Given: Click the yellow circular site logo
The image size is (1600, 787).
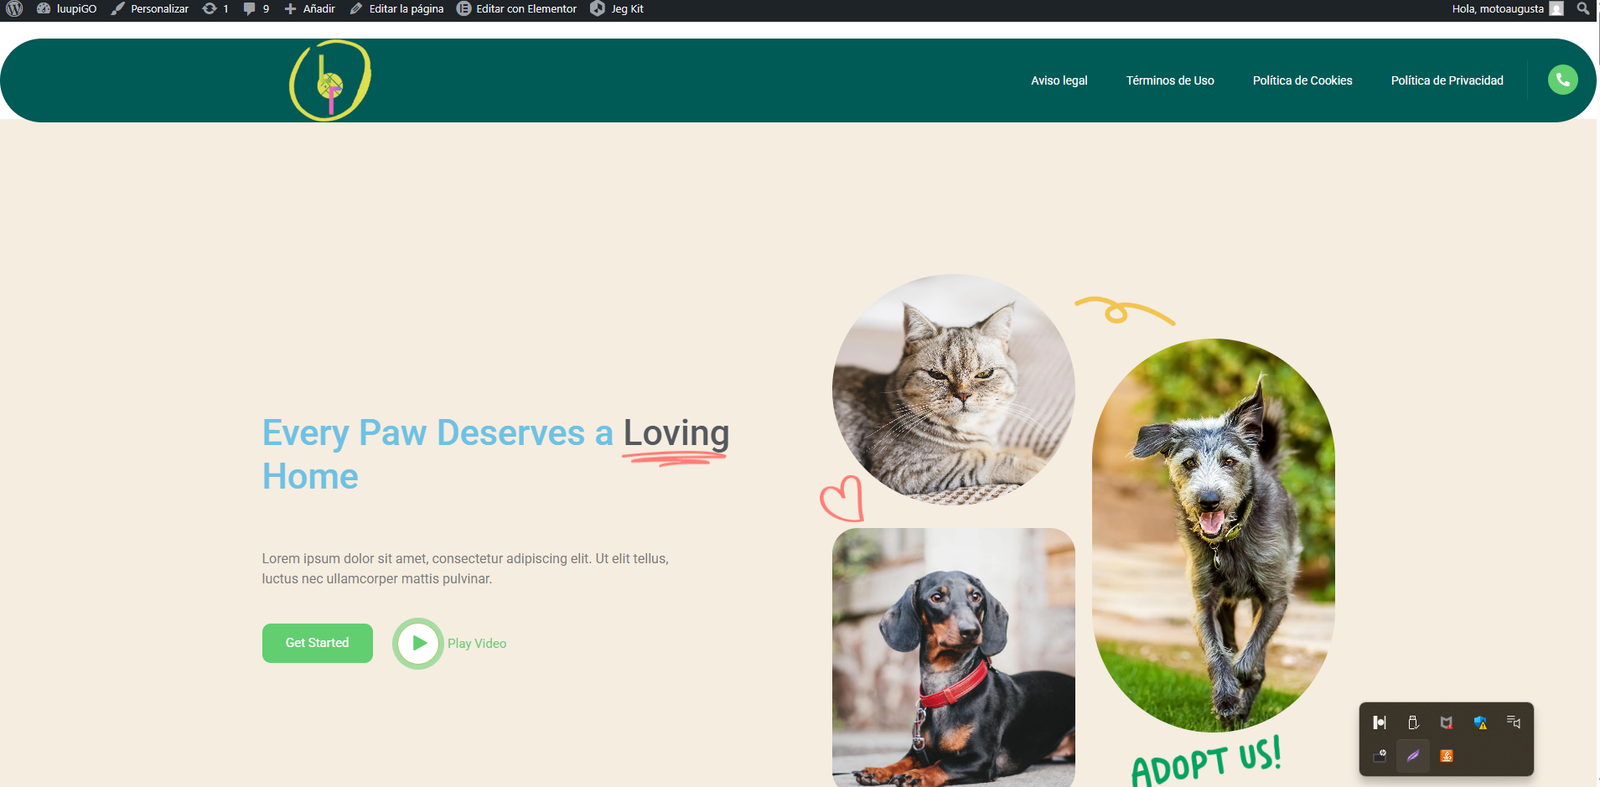Looking at the screenshot, I should (330, 80).
